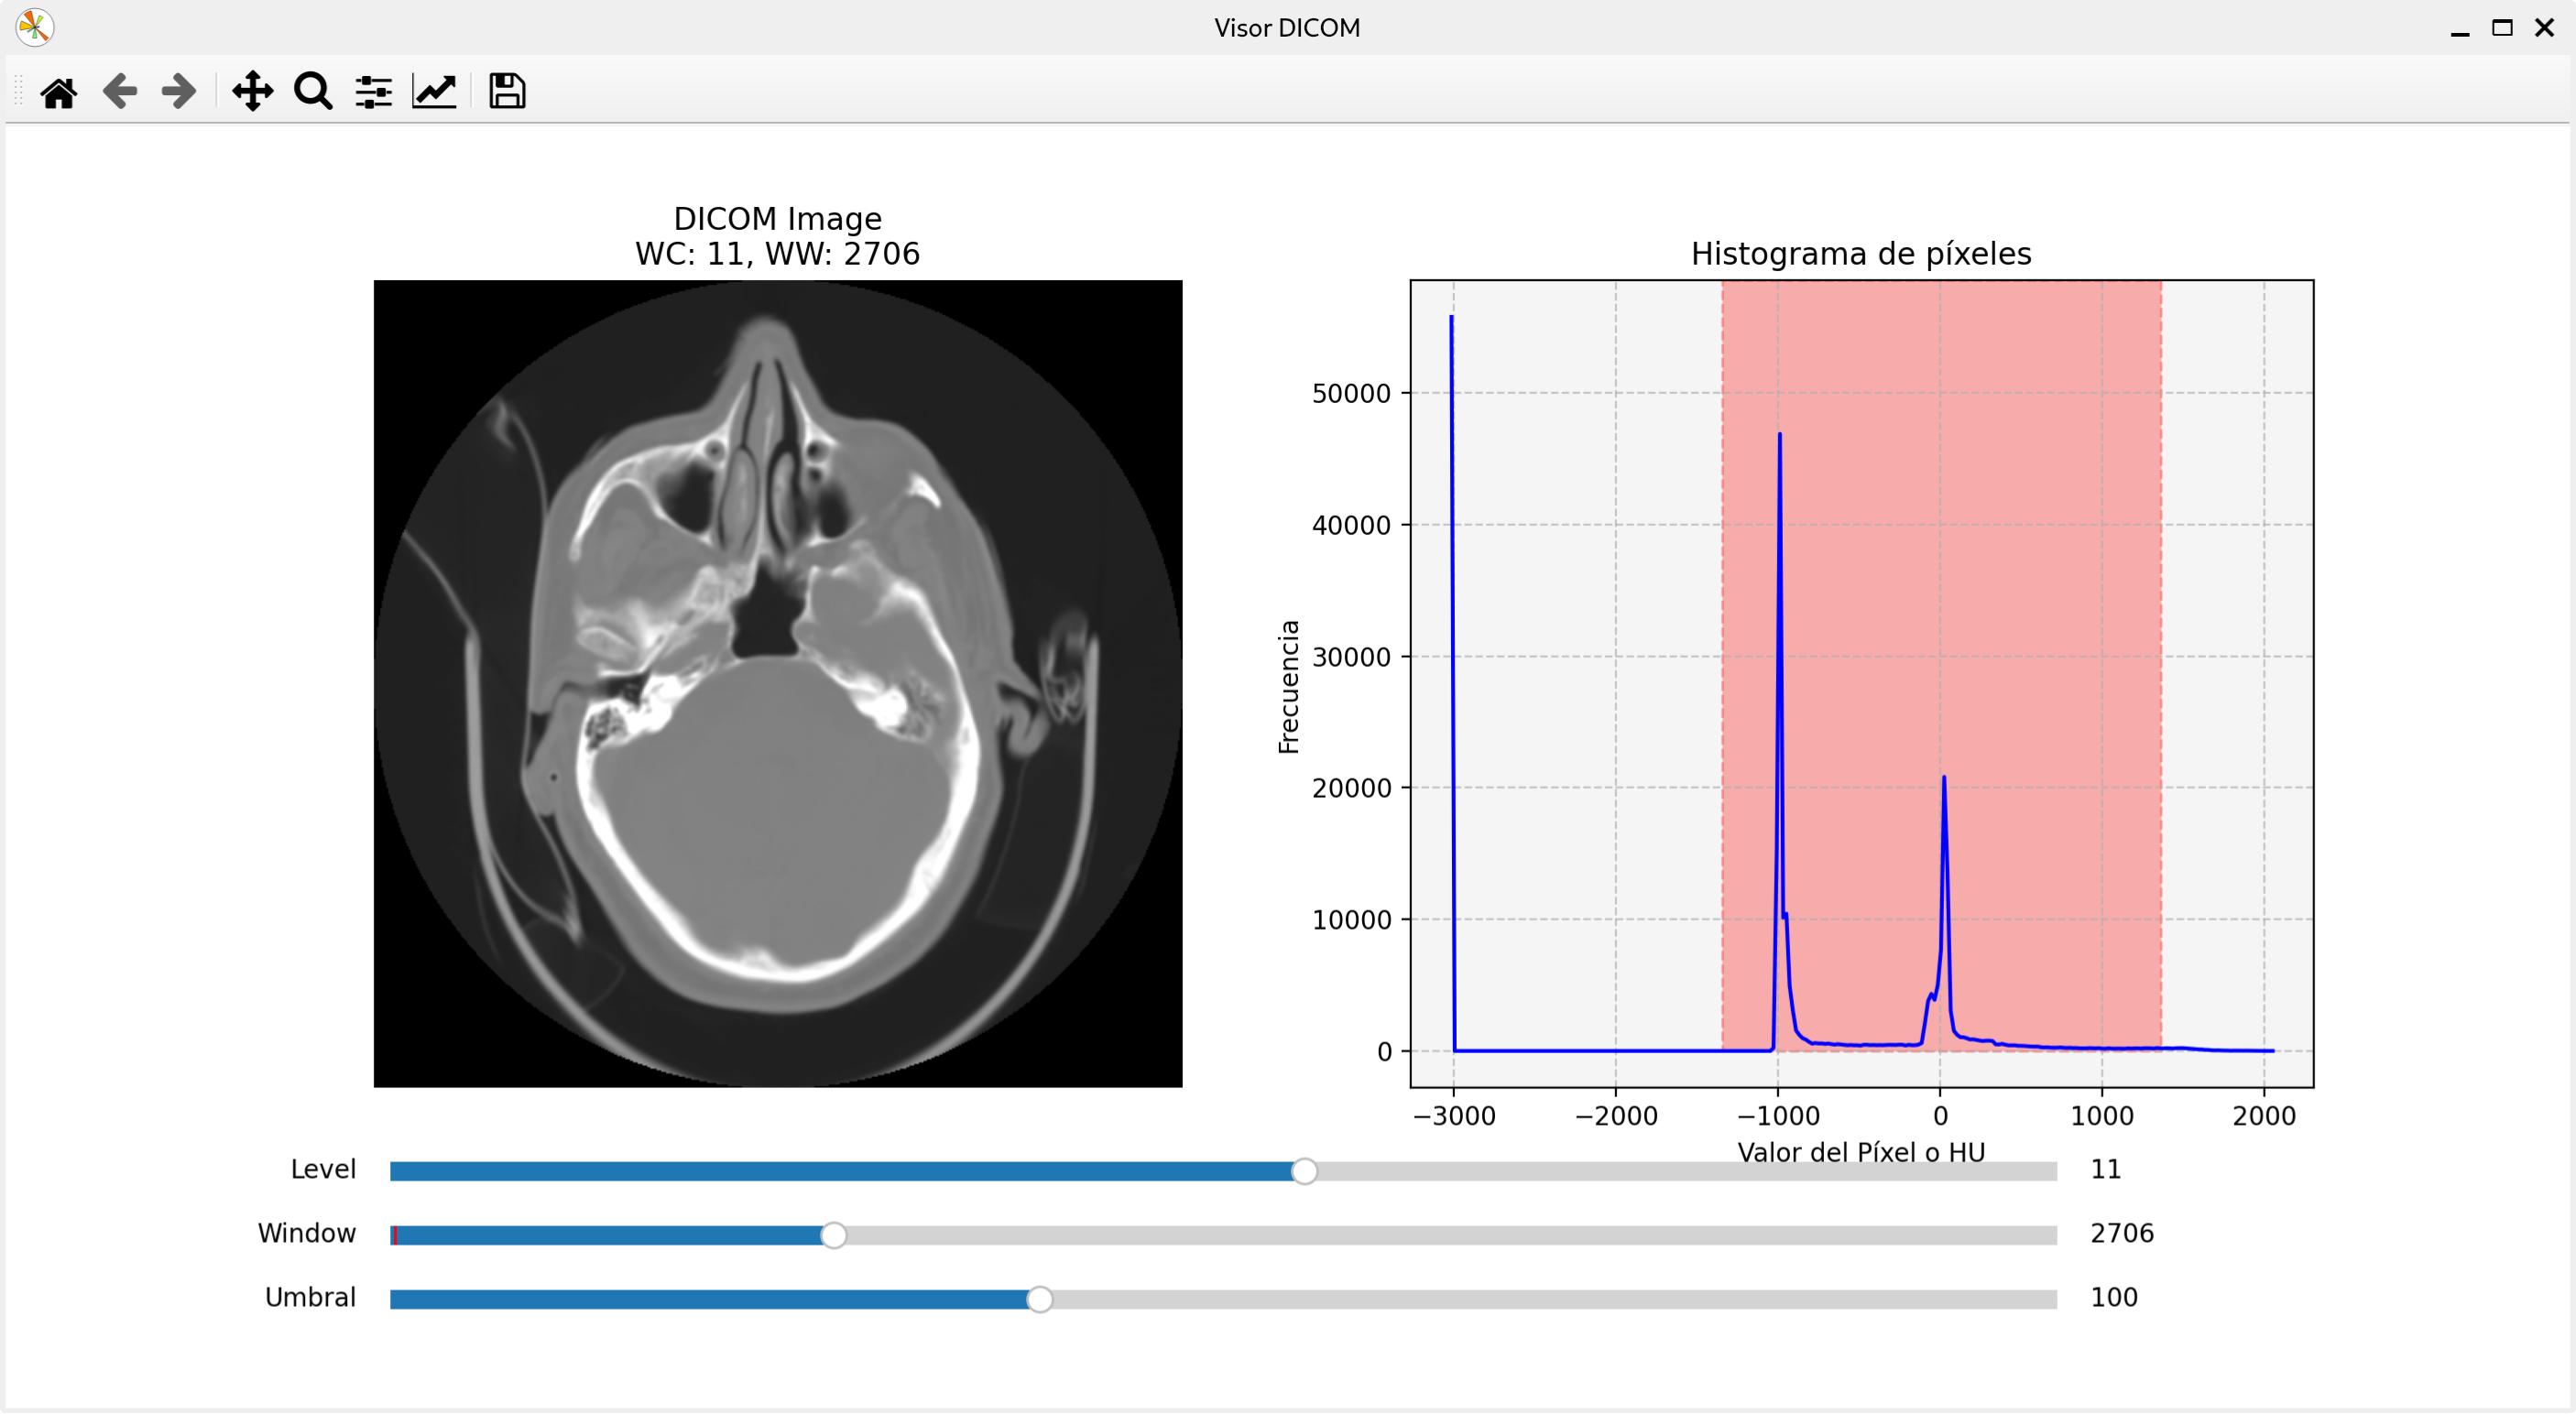The width and height of the screenshot is (2576, 1414).
Task: Maximize the Visor DICOM window
Action: [x=2502, y=27]
